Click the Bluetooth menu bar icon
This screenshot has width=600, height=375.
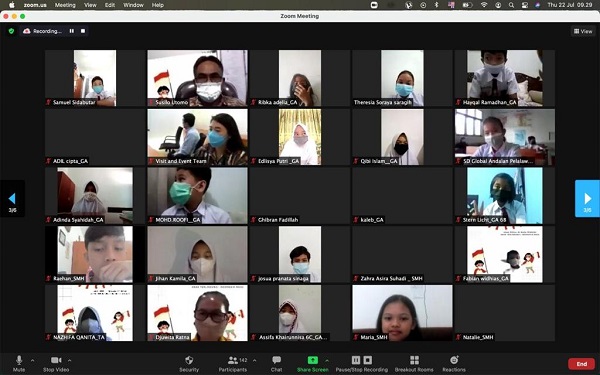[436, 5]
